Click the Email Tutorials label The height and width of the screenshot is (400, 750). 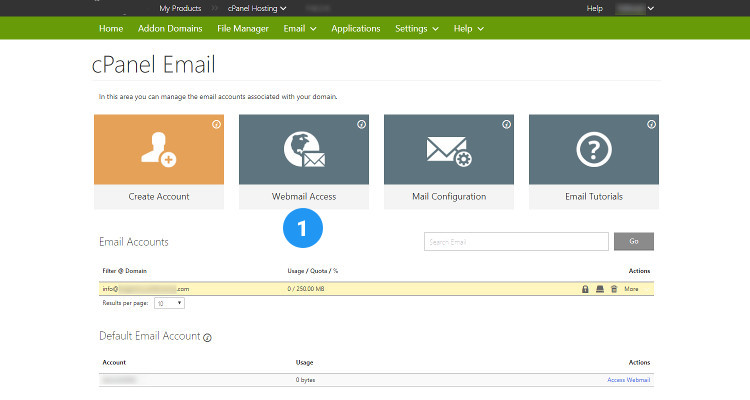[x=594, y=197]
